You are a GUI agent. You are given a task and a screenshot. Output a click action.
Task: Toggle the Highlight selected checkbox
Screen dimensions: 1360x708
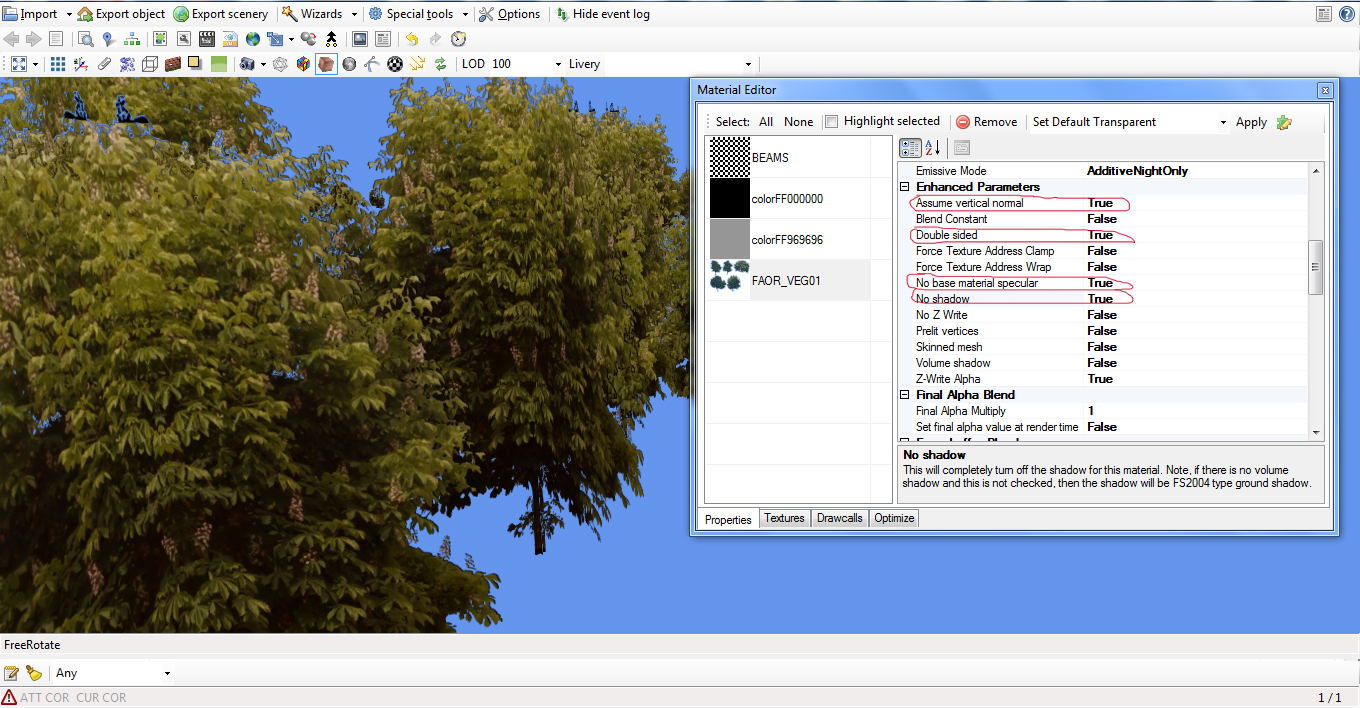[x=831, y=122]
